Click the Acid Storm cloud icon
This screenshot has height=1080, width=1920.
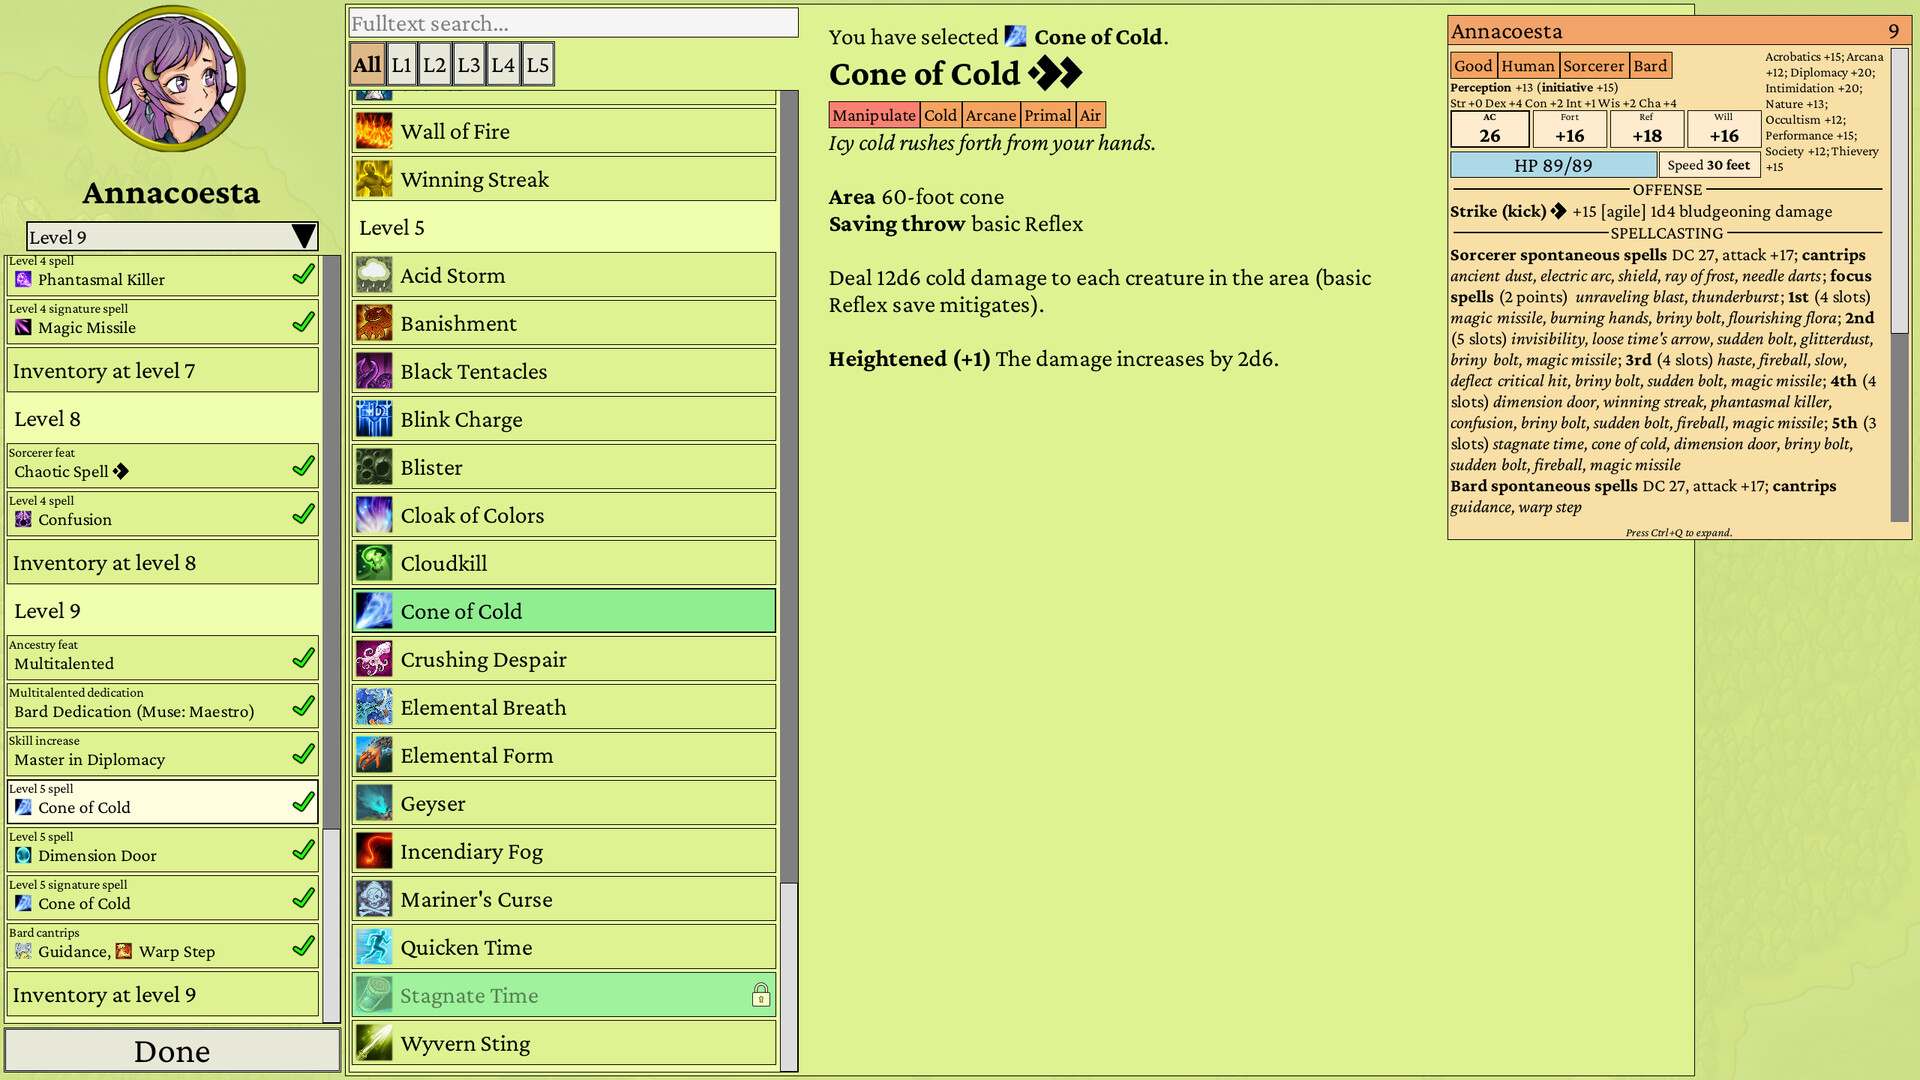tap(373, 274)
